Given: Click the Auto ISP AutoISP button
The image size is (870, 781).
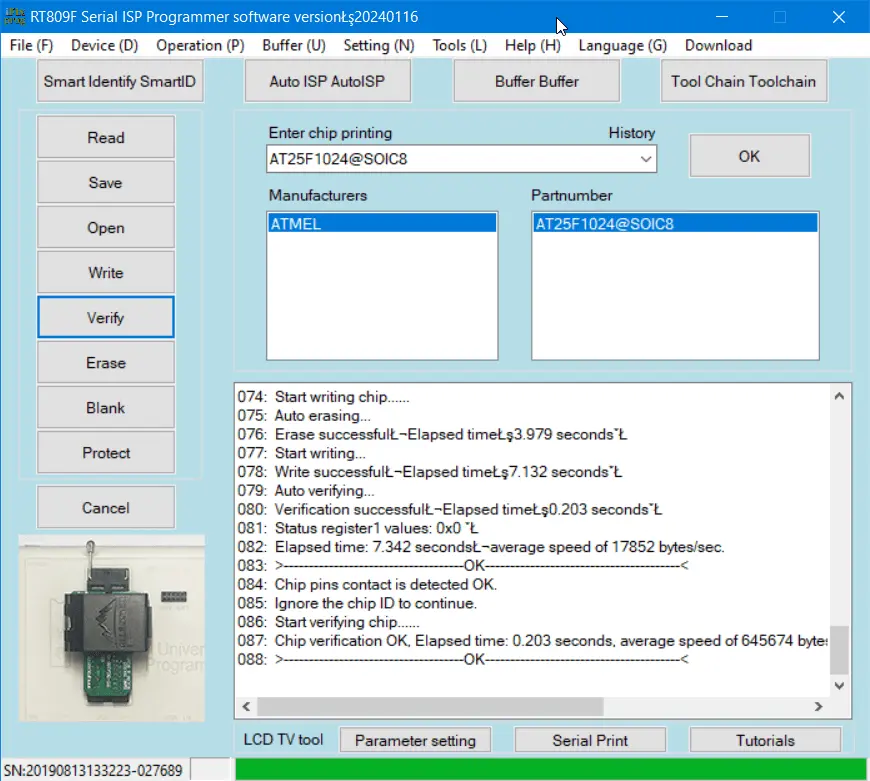Looking at the screenshot, I should pos(326,82).
